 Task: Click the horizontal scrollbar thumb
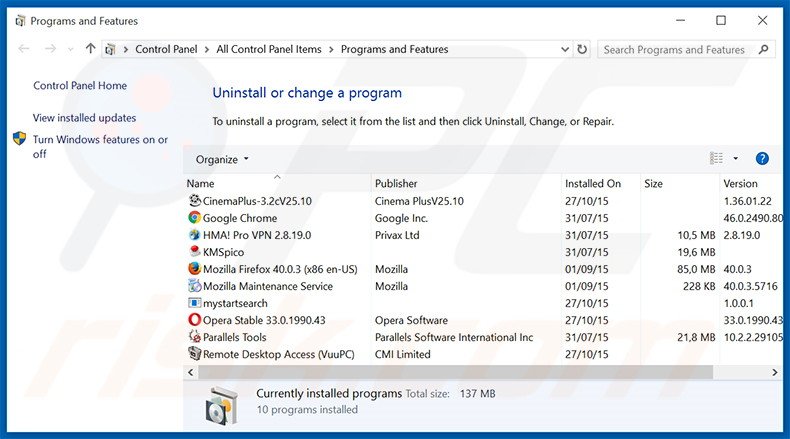pyautogui.click(x=455, y=372)
